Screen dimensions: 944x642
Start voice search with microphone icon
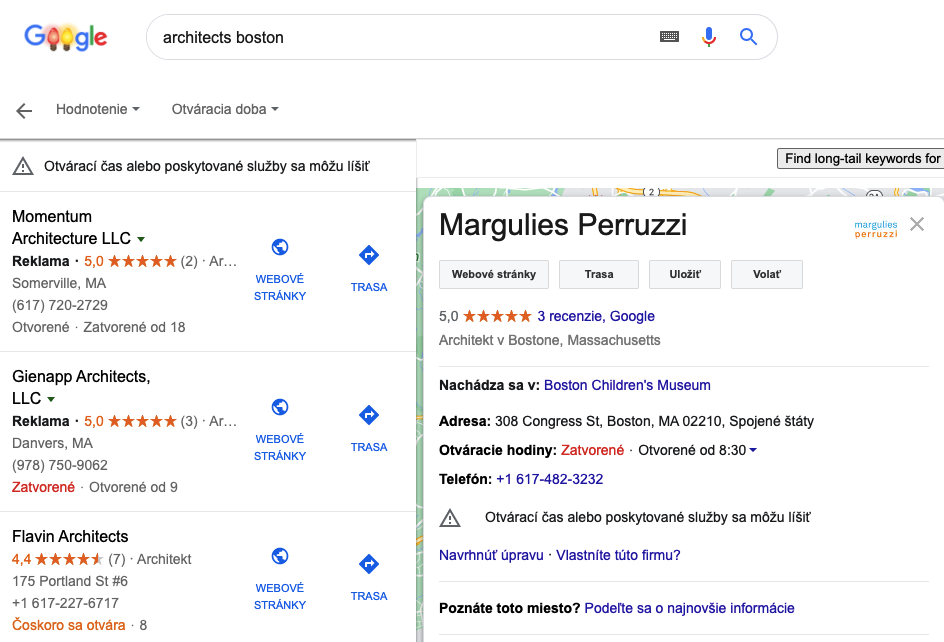tap(709, 37)
